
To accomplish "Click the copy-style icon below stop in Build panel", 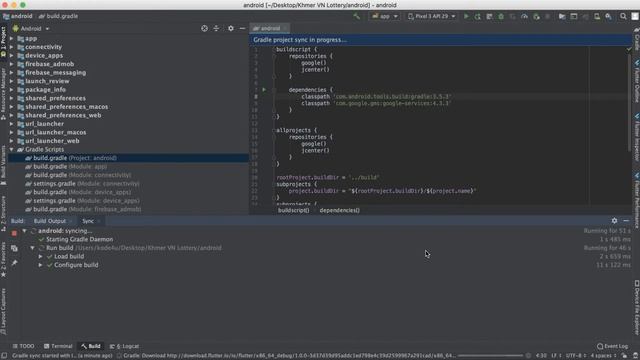I will point(14,248).
